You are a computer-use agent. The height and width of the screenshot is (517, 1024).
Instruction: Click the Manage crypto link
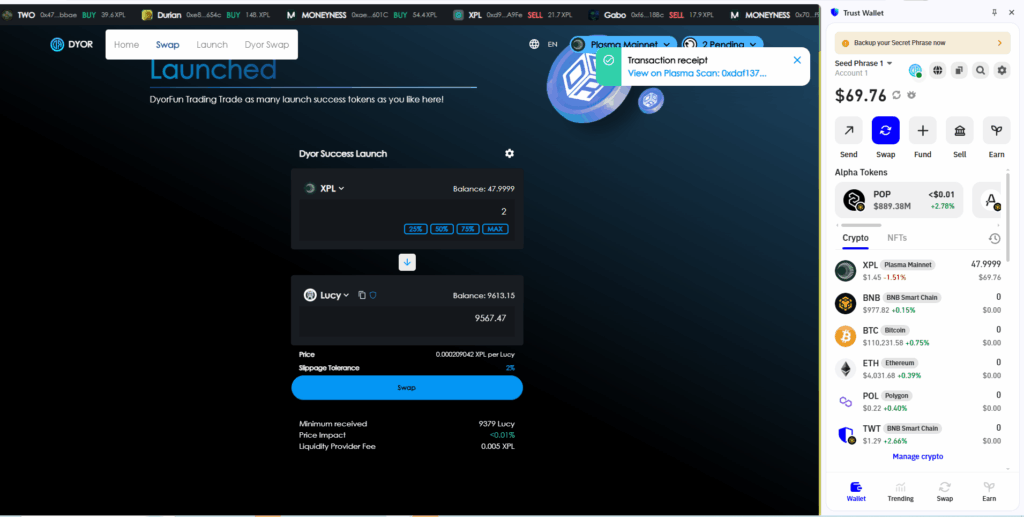click(918, 456)
